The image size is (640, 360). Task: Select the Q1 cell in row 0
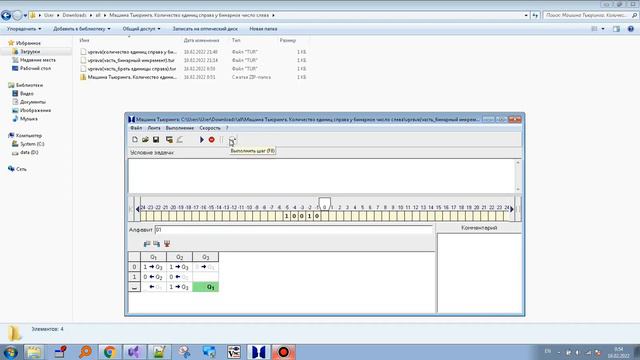153,267
